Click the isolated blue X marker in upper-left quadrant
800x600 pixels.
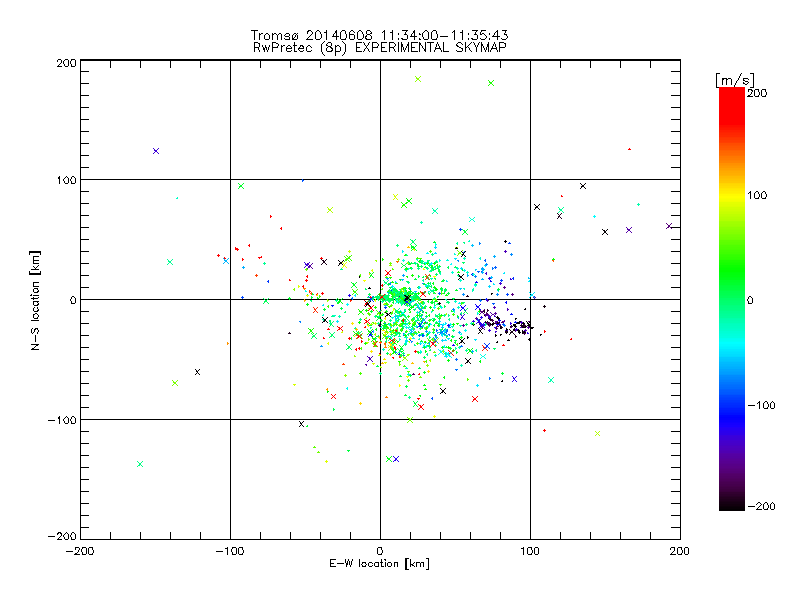coord(156,151)
